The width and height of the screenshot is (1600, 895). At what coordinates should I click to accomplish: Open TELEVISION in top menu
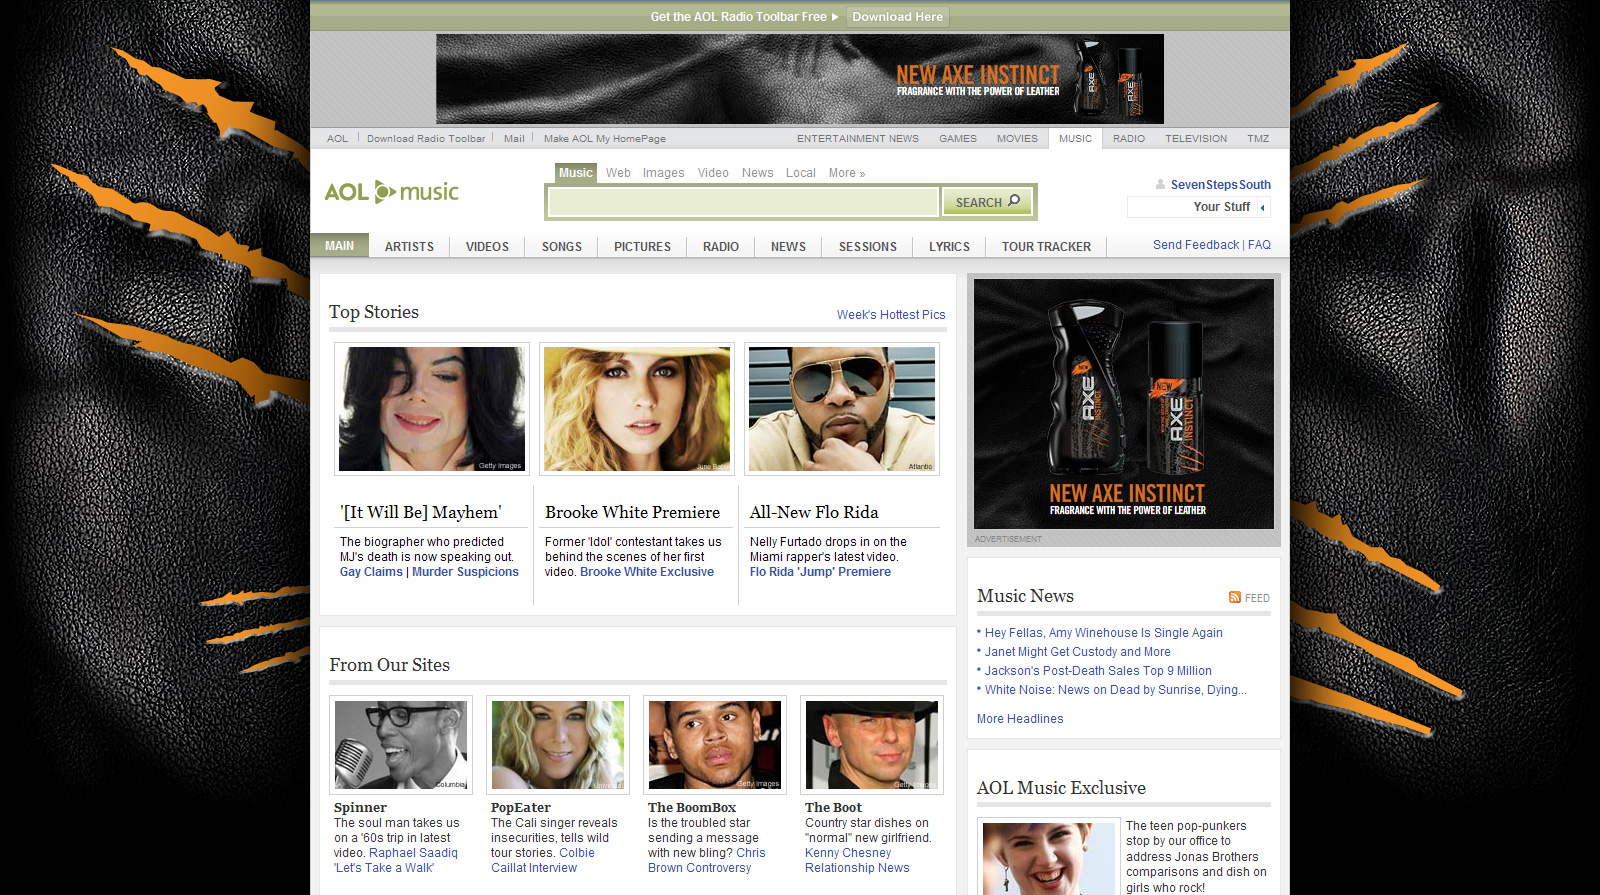click(x=1196, y=139)
